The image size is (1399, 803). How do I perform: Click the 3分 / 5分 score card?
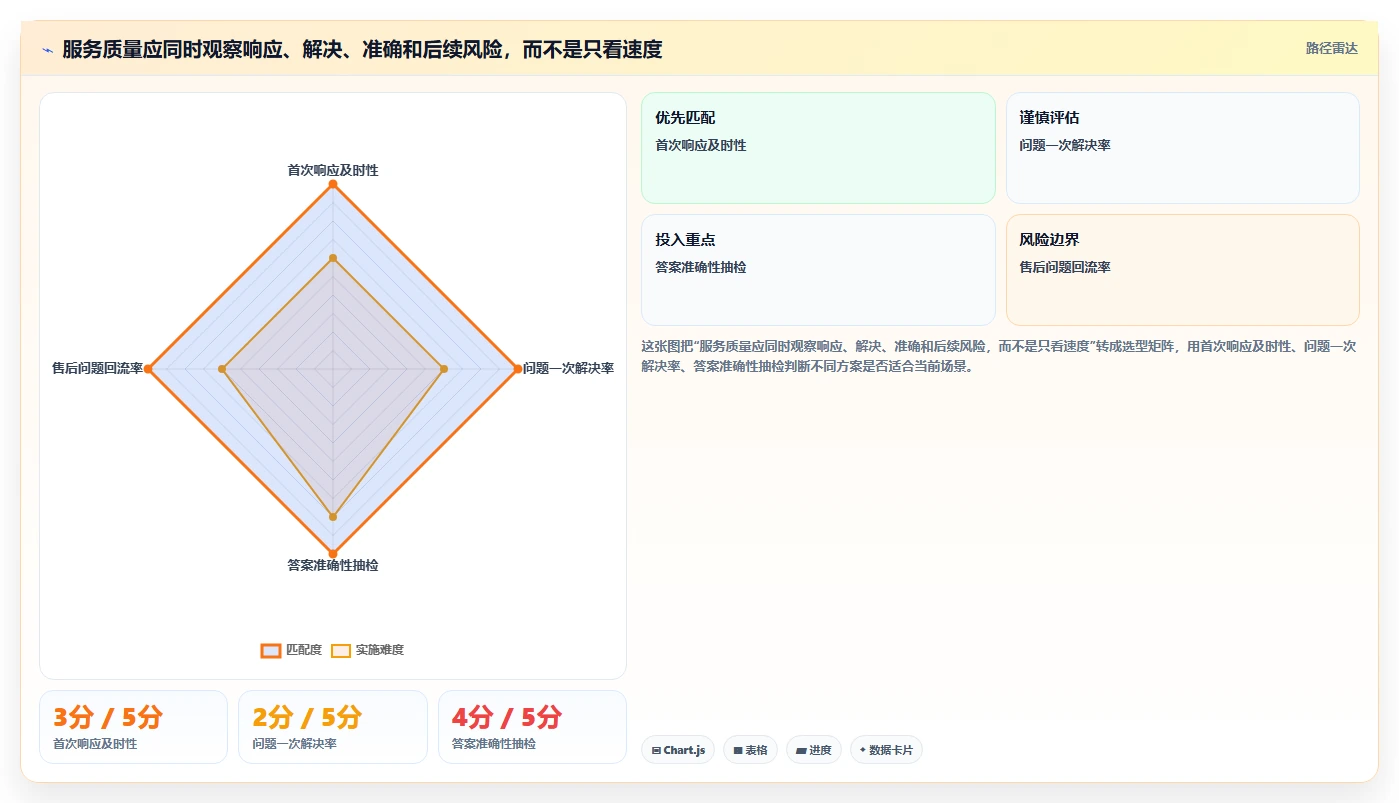tap(133, 727)
